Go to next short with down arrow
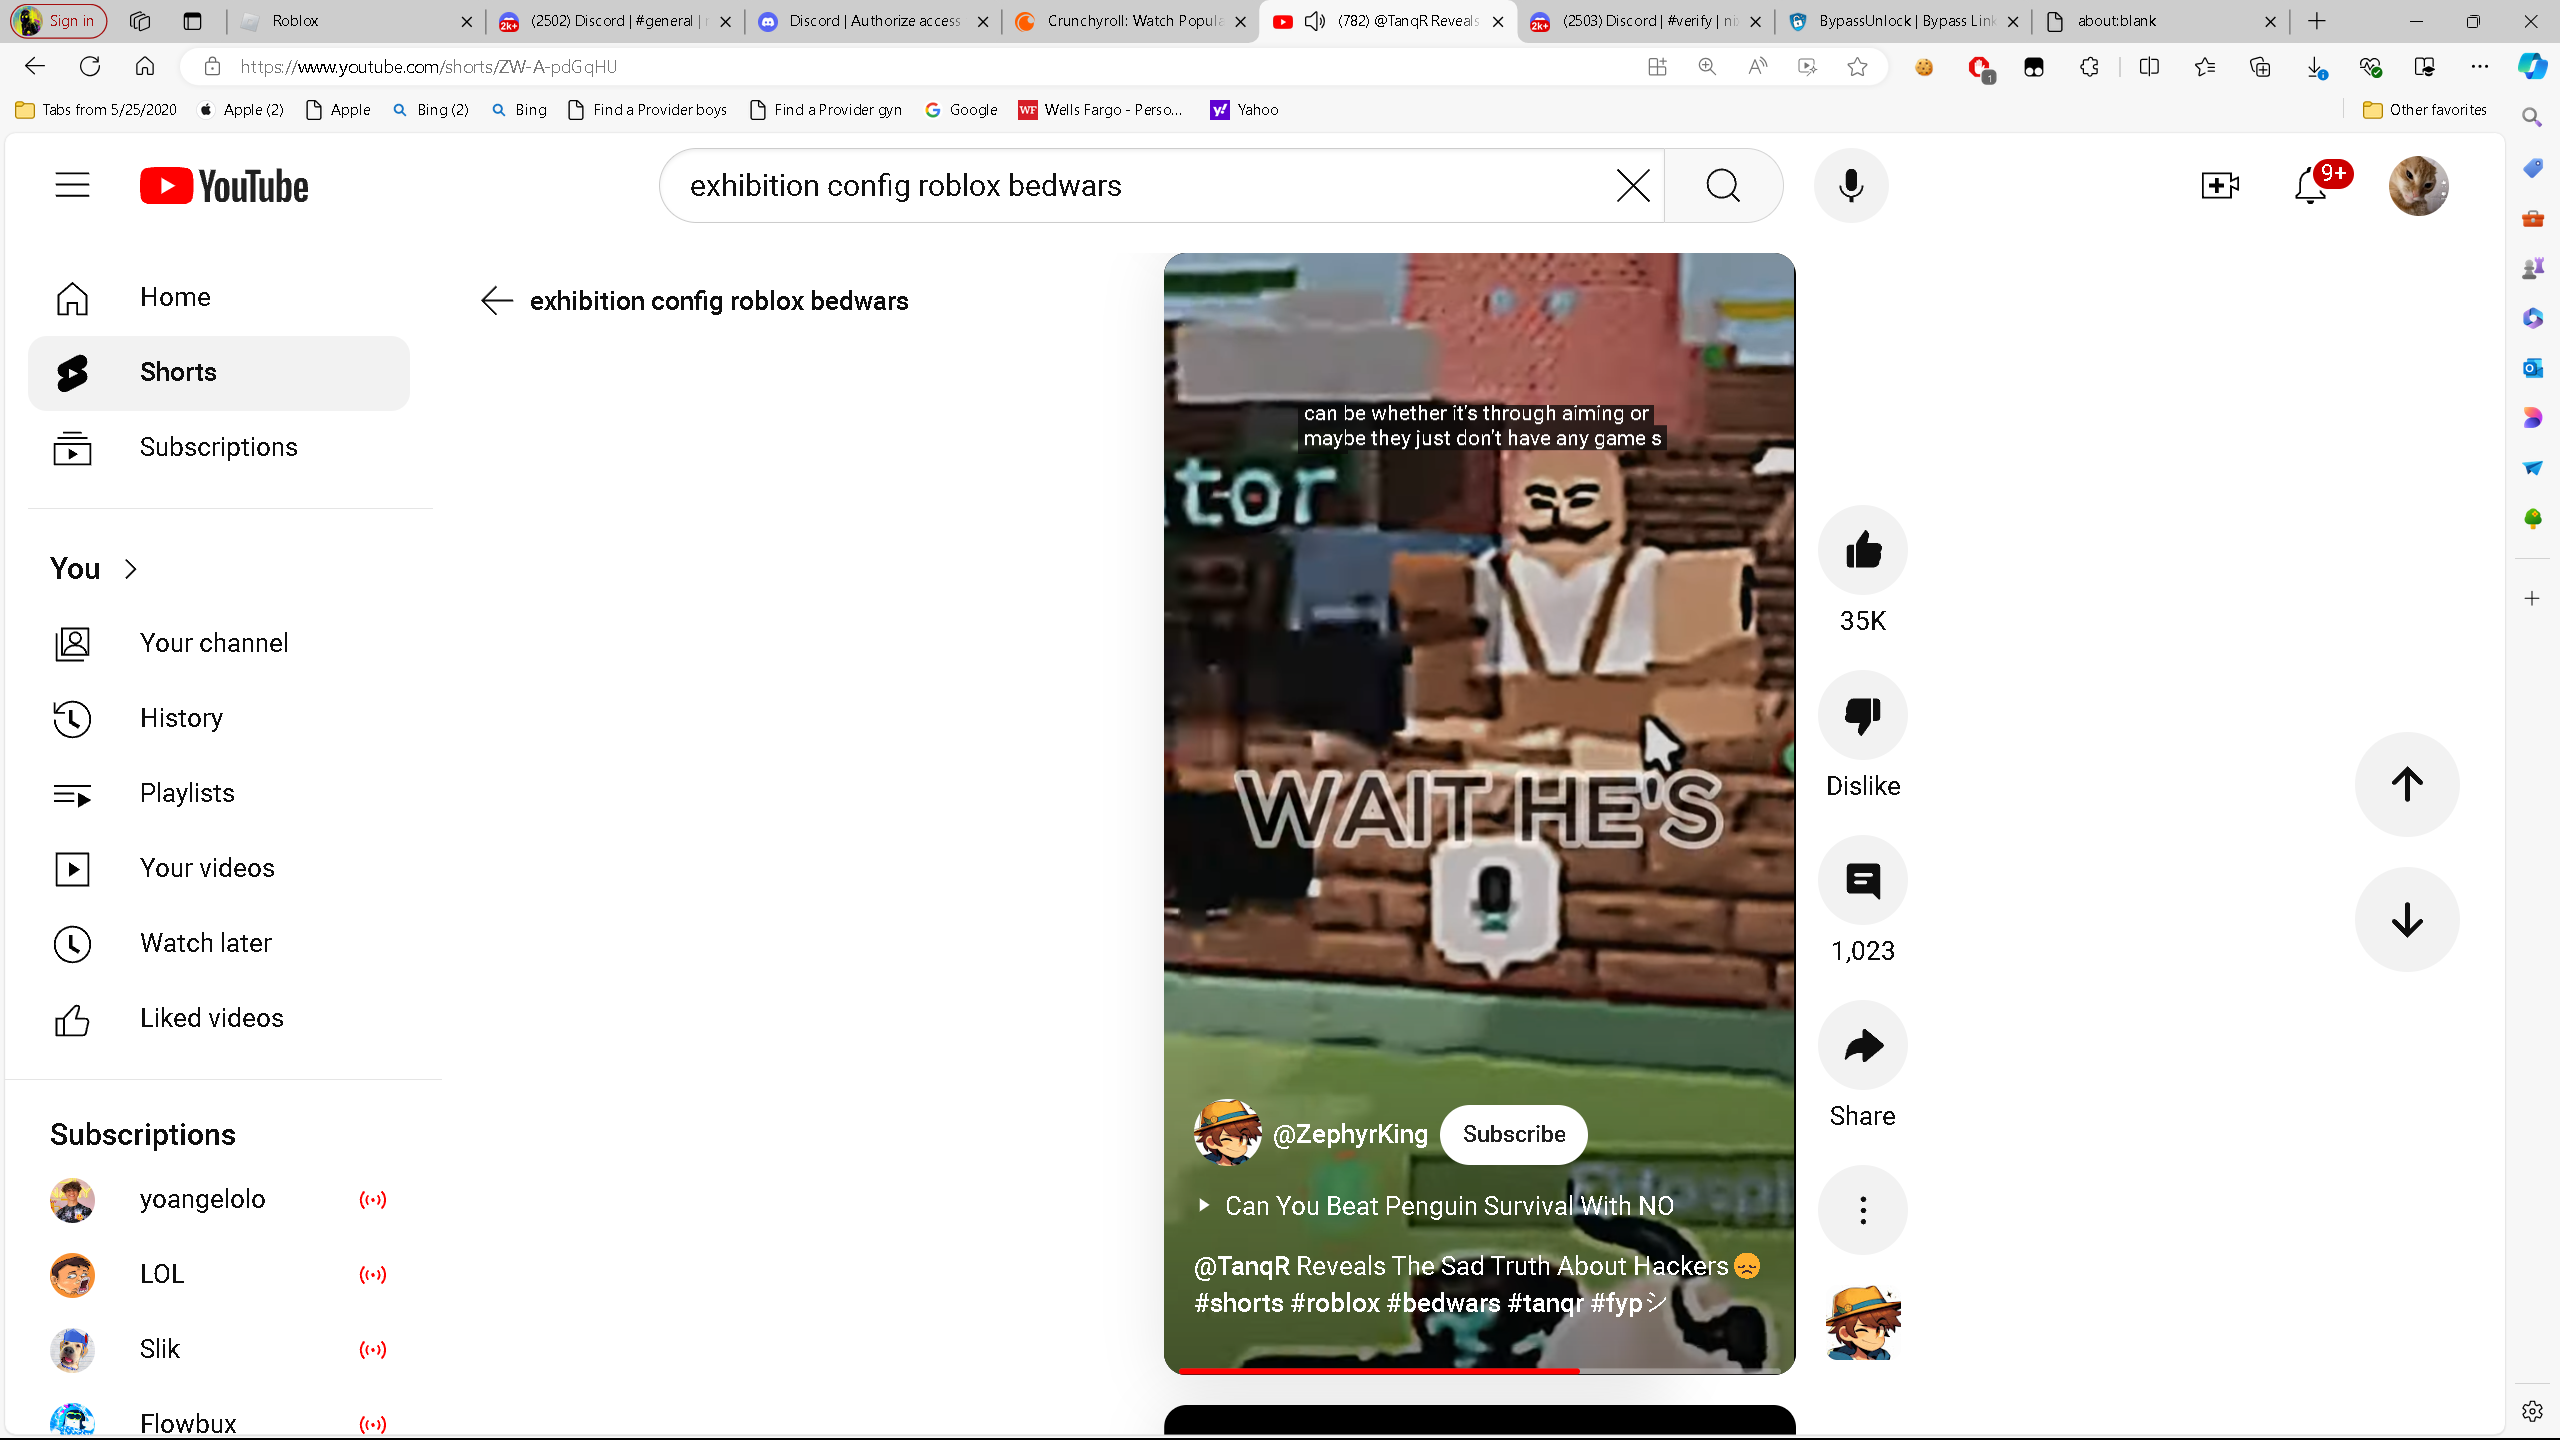 click(2406, 920)
